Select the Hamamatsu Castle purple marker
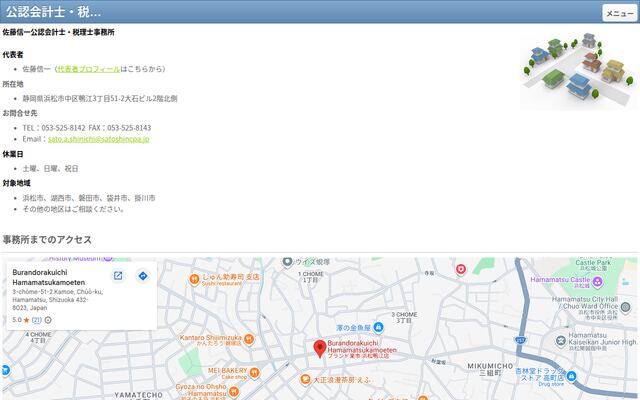This screenshot has height=400, width=640. tap(598, 281)
